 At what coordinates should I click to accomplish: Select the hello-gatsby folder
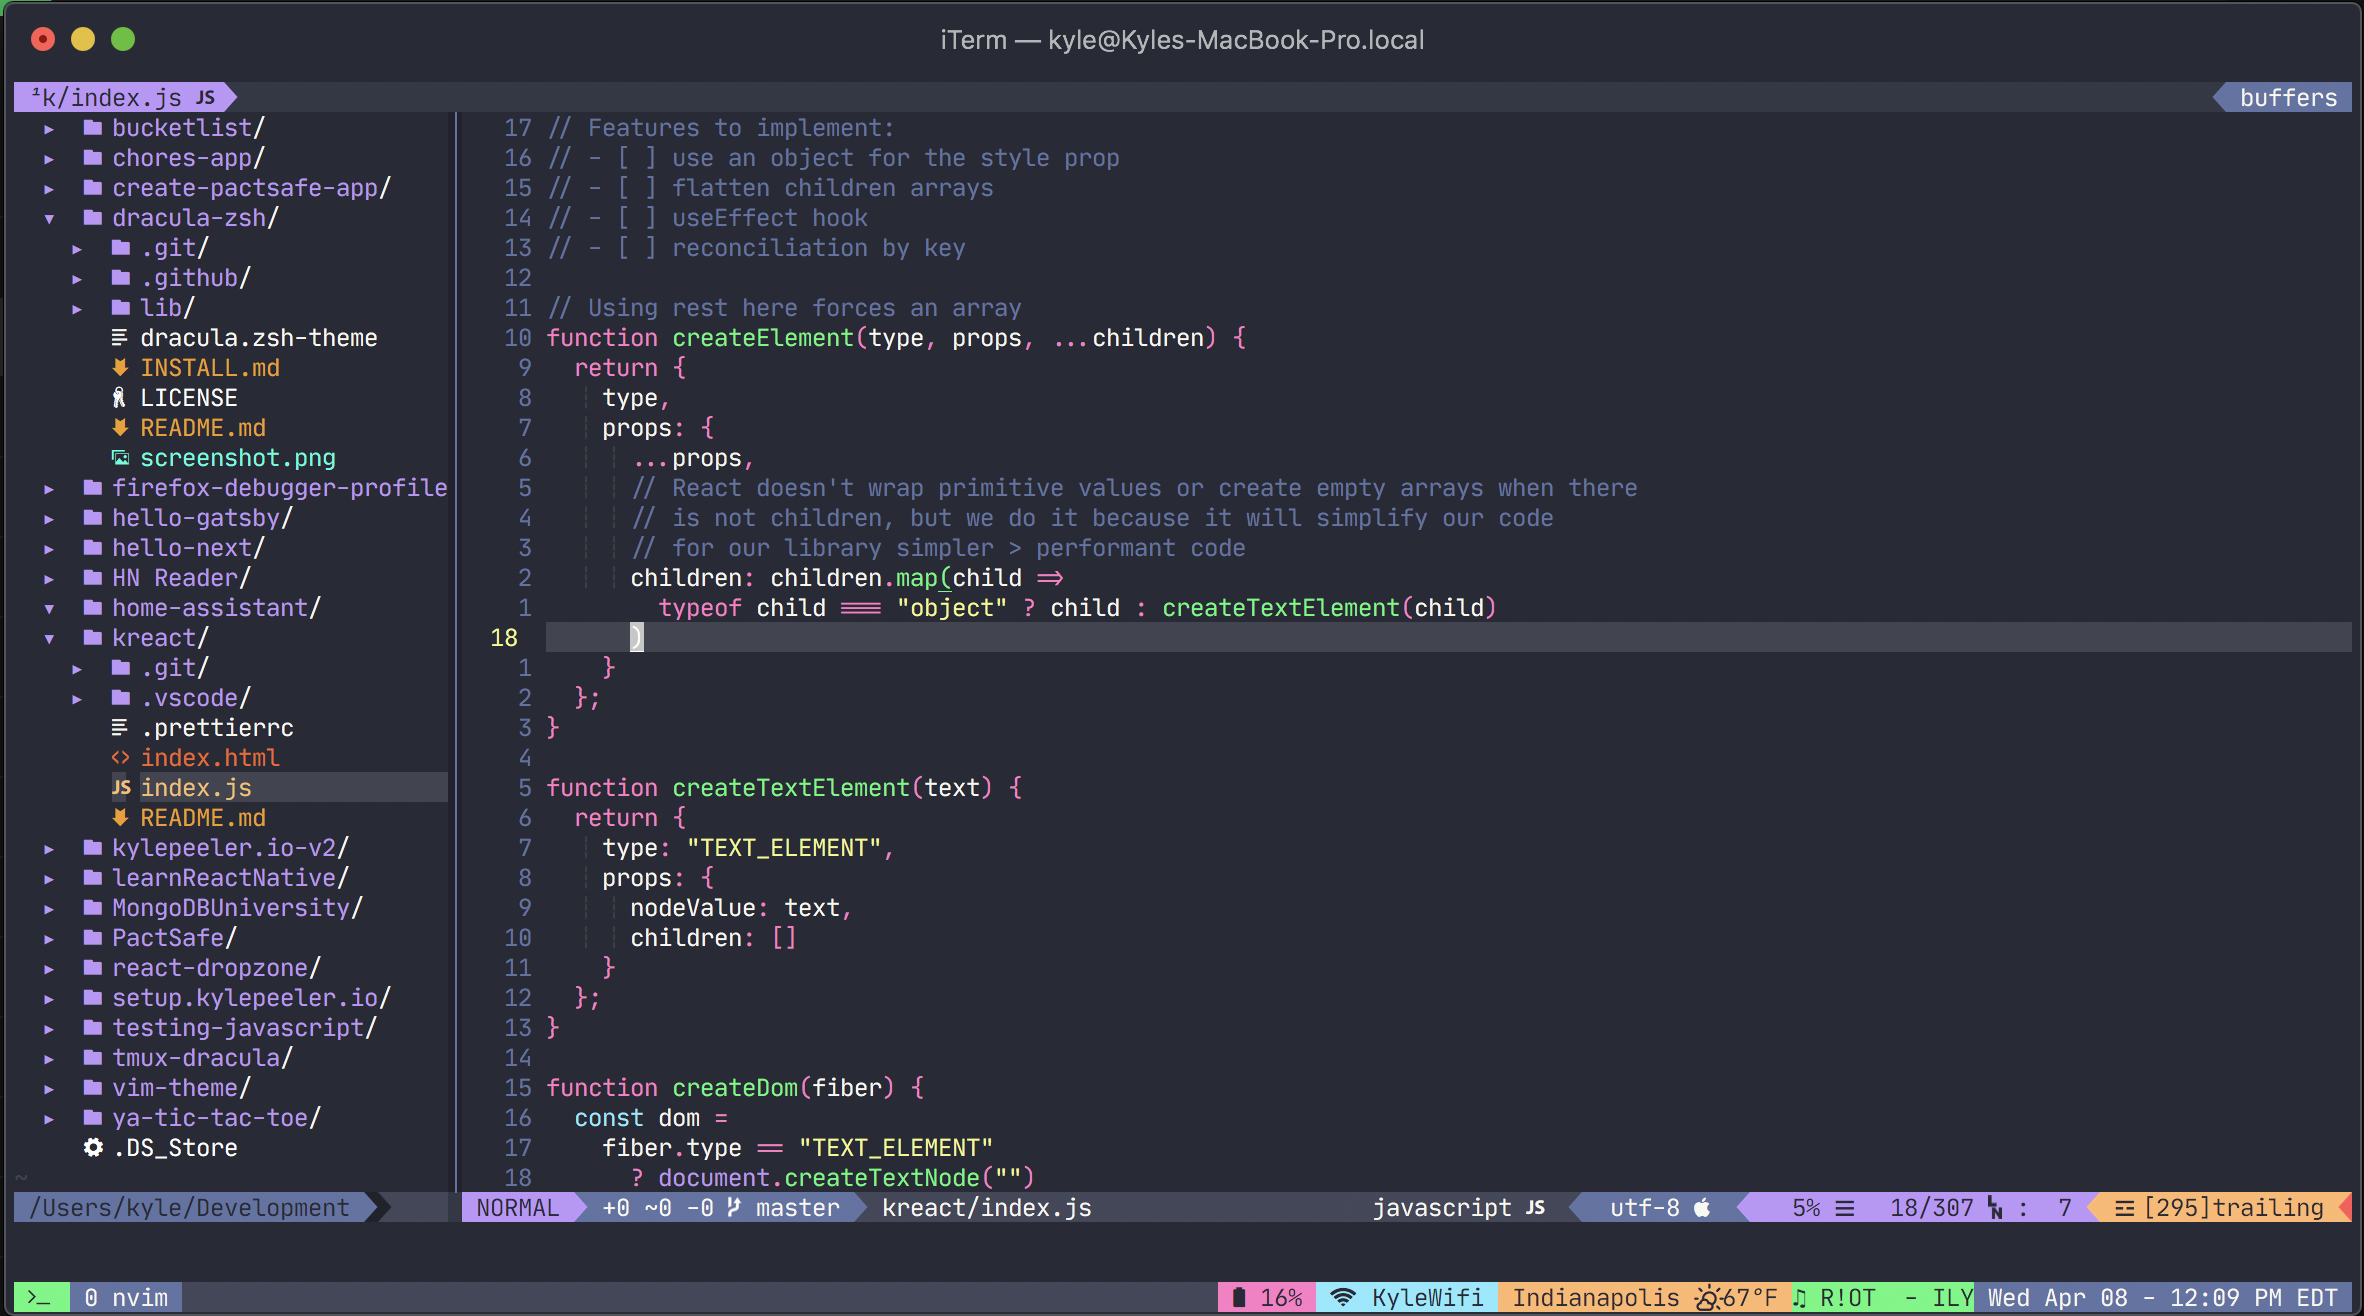pos(202,518)
